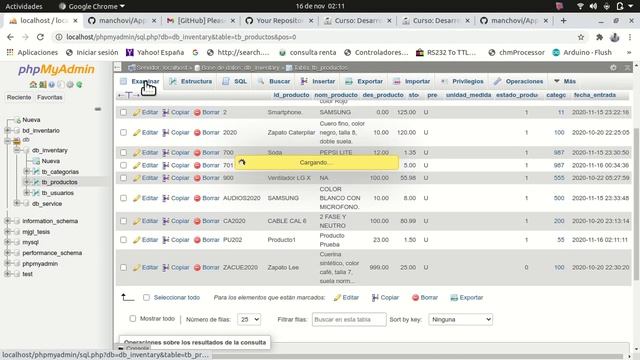Open phpMyAdmin home icon
The image size is (640, 360).
tap(33, 84)
